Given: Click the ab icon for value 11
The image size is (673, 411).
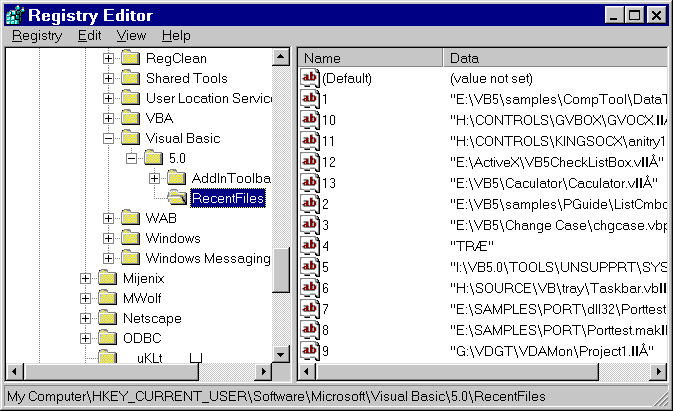Looking at the screenshot, I should tap(310, 141).
